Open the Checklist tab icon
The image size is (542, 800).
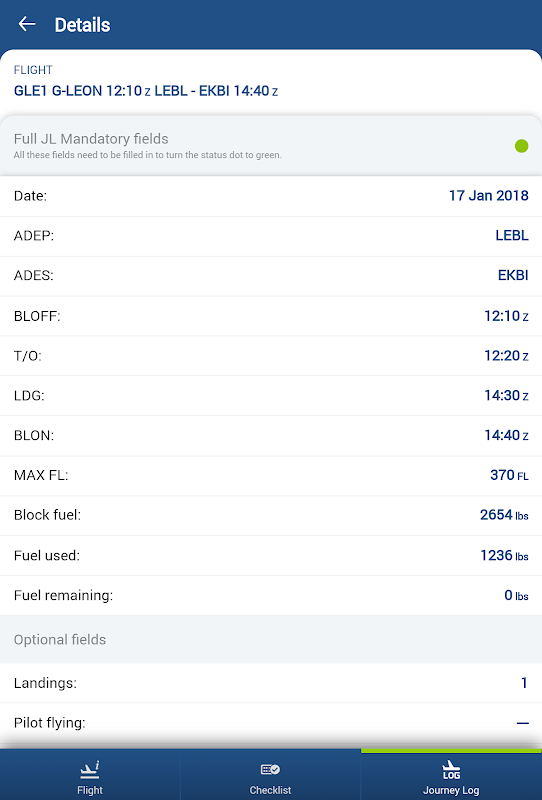coord(270,769)
